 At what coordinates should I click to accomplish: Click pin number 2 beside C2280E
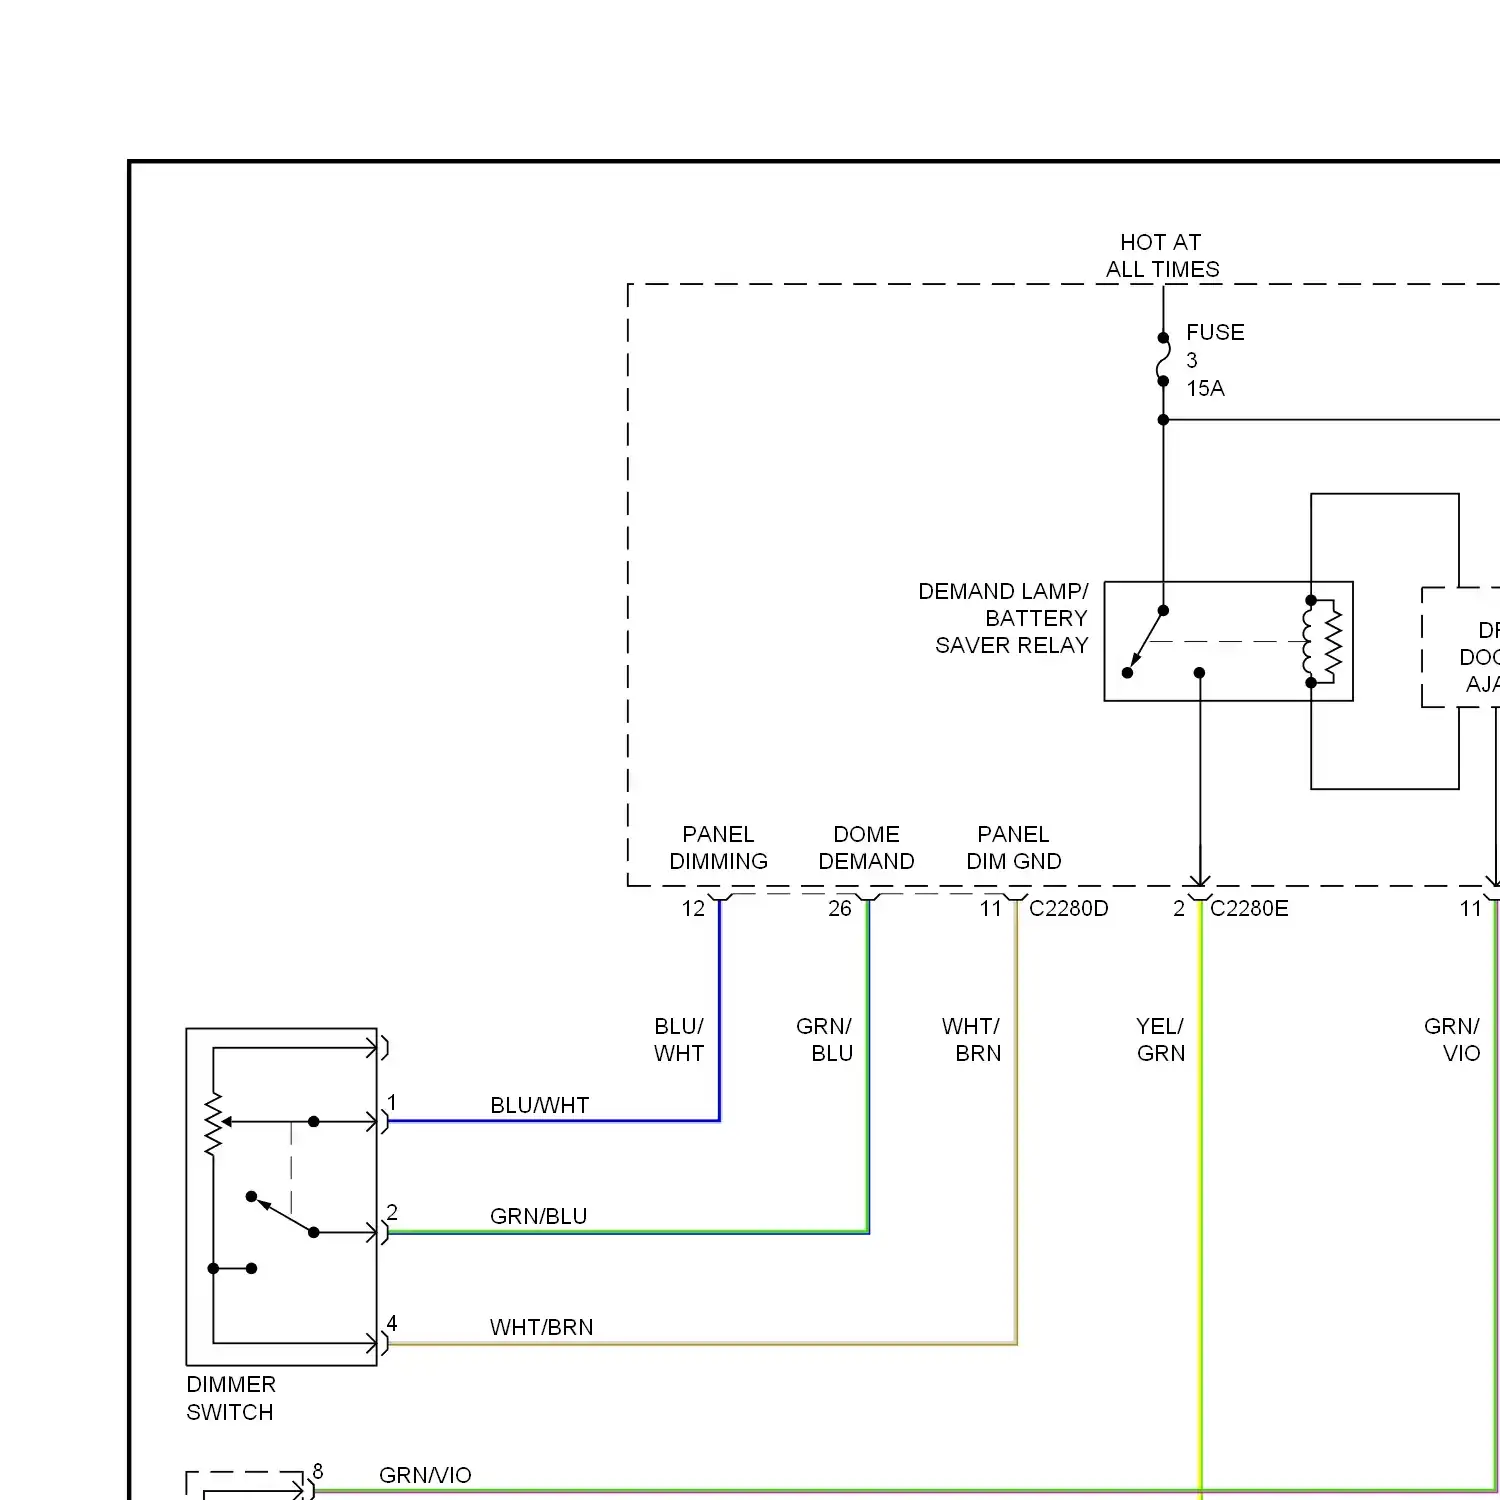[x=1179, y=908]
